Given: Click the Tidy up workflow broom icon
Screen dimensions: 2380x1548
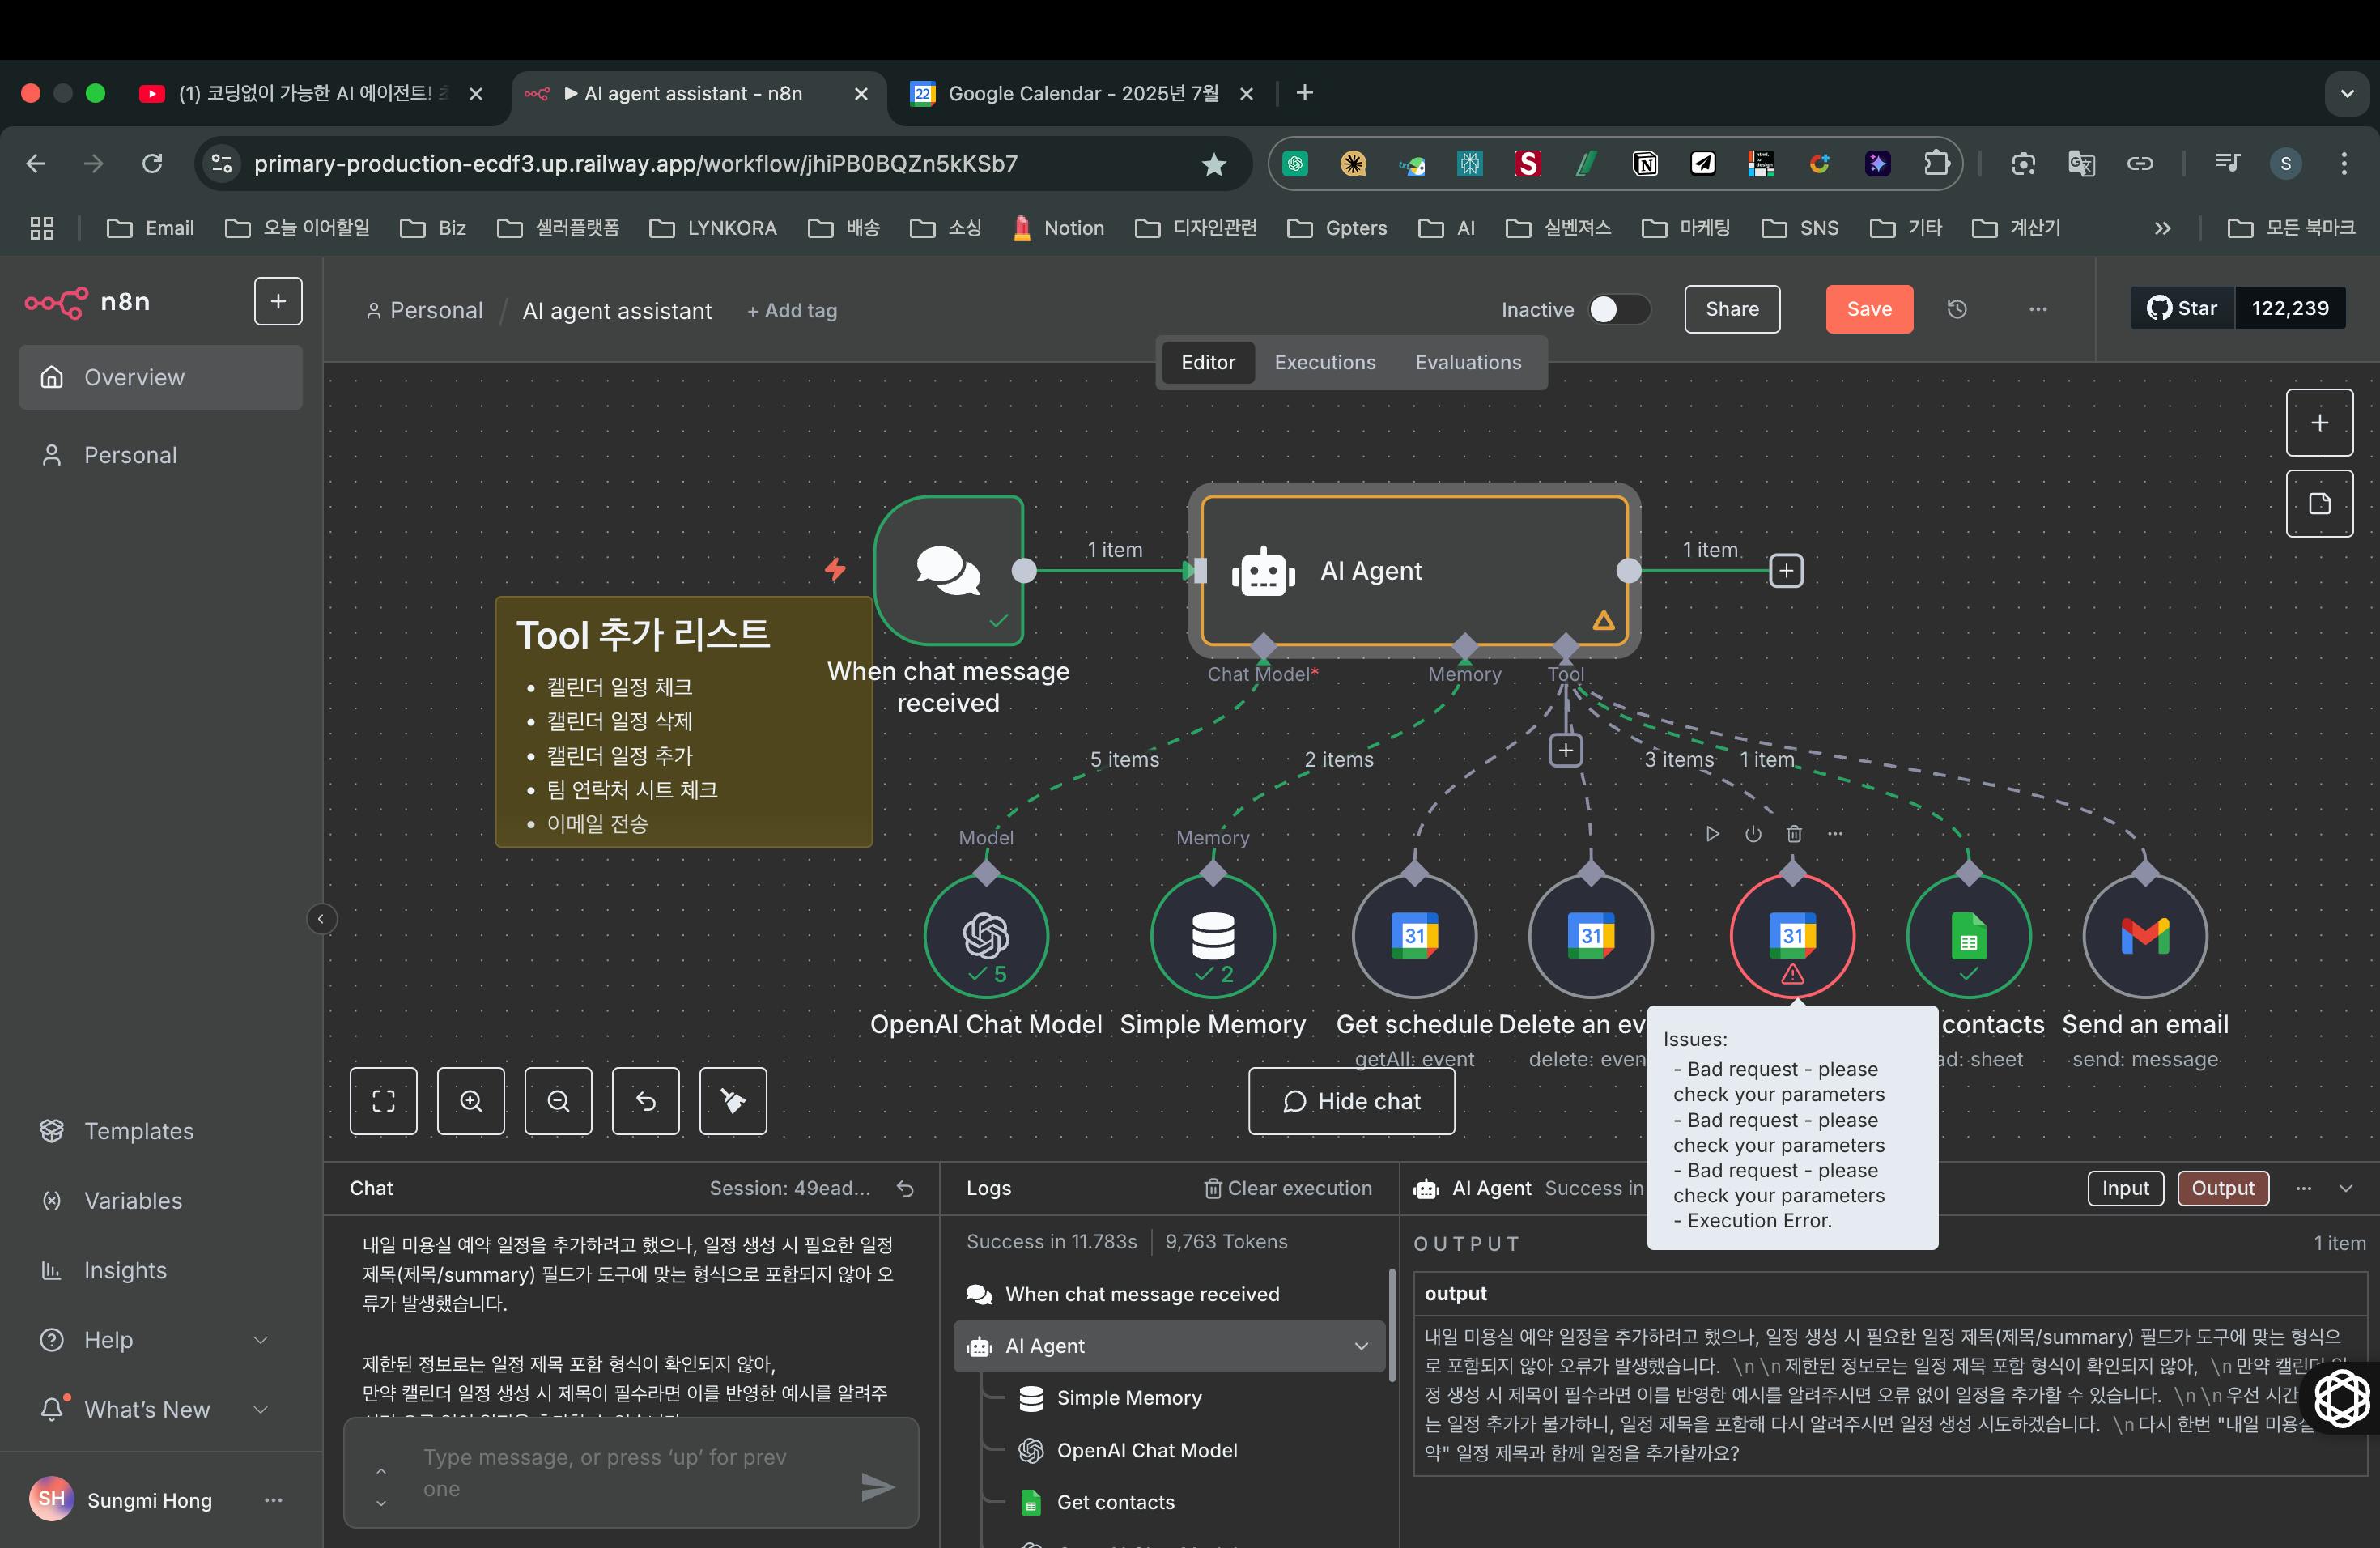Looking at the screenshot, I should [732, 1101].
